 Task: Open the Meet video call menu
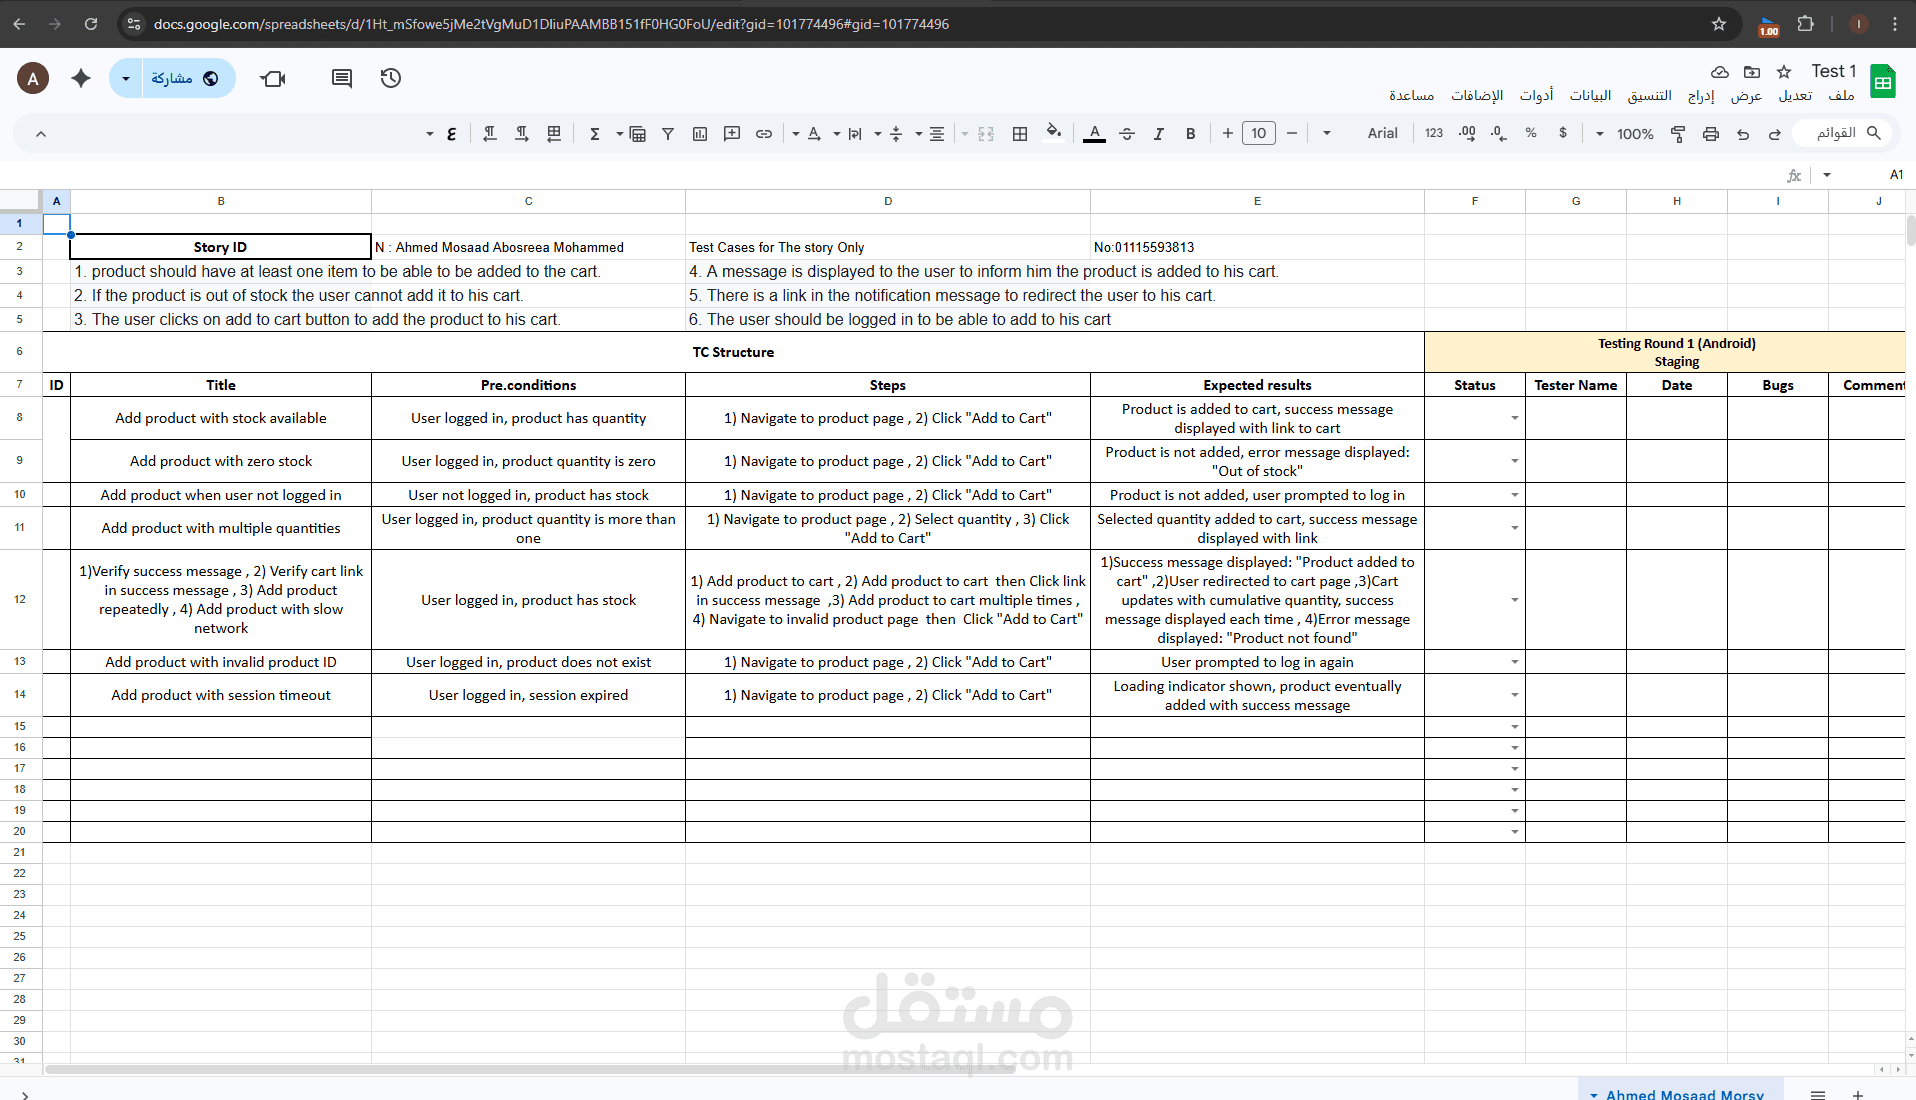click(x=273, y=78)
